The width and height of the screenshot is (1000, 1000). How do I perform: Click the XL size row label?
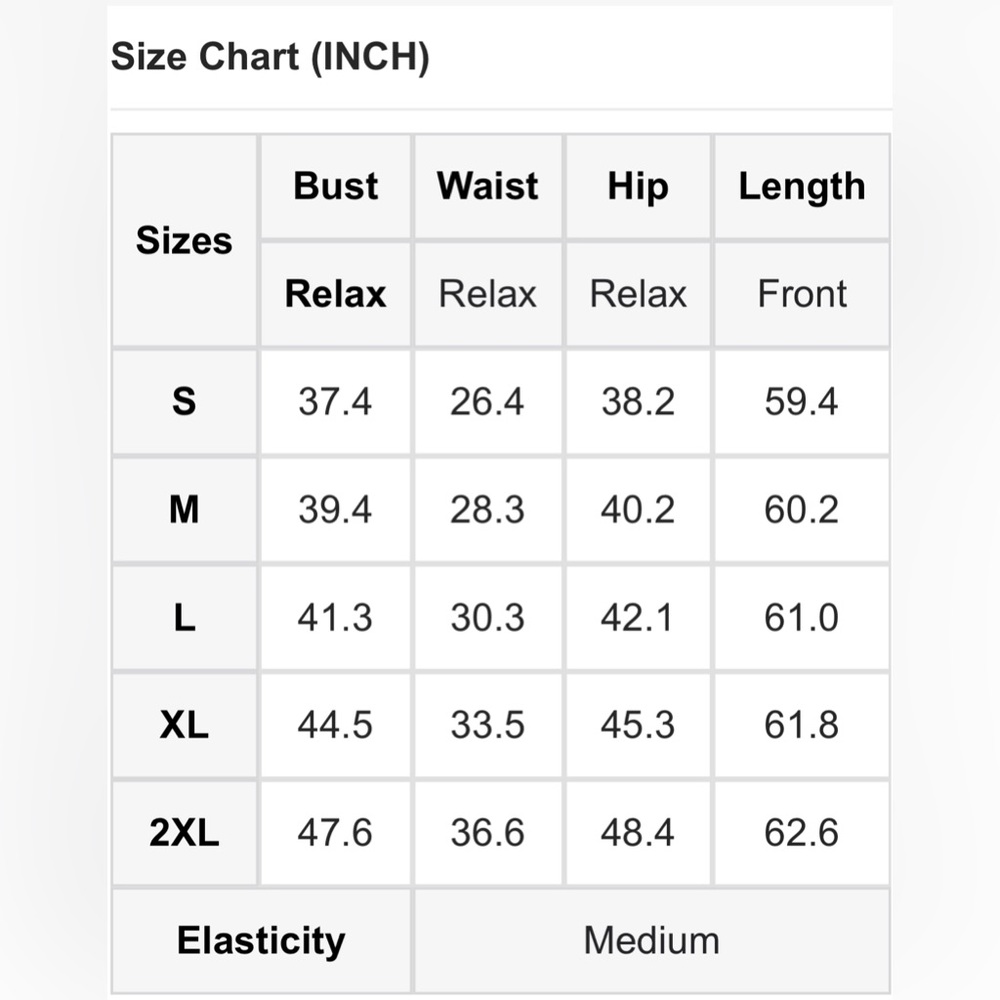[184, 725]
